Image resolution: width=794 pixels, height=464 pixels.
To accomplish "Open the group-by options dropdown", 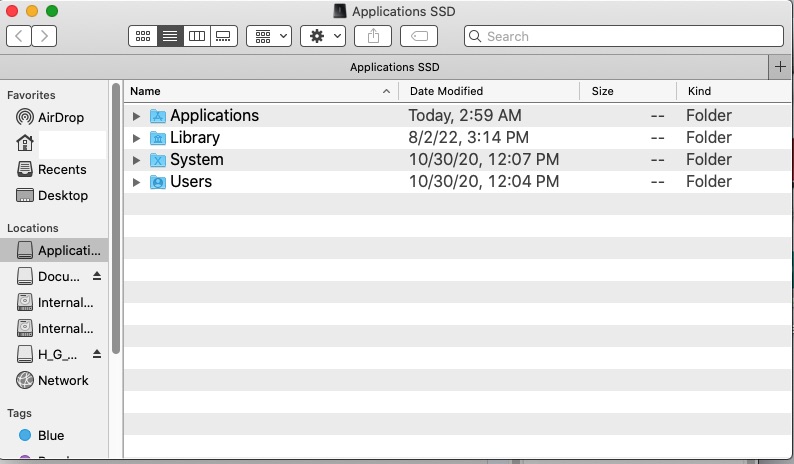I will pos(269,36).
